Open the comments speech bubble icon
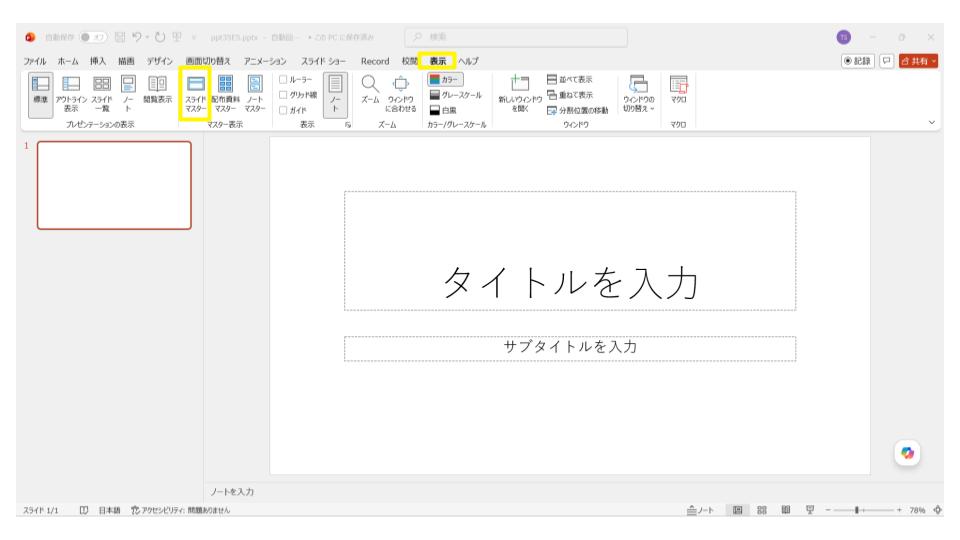 point(886,61)
